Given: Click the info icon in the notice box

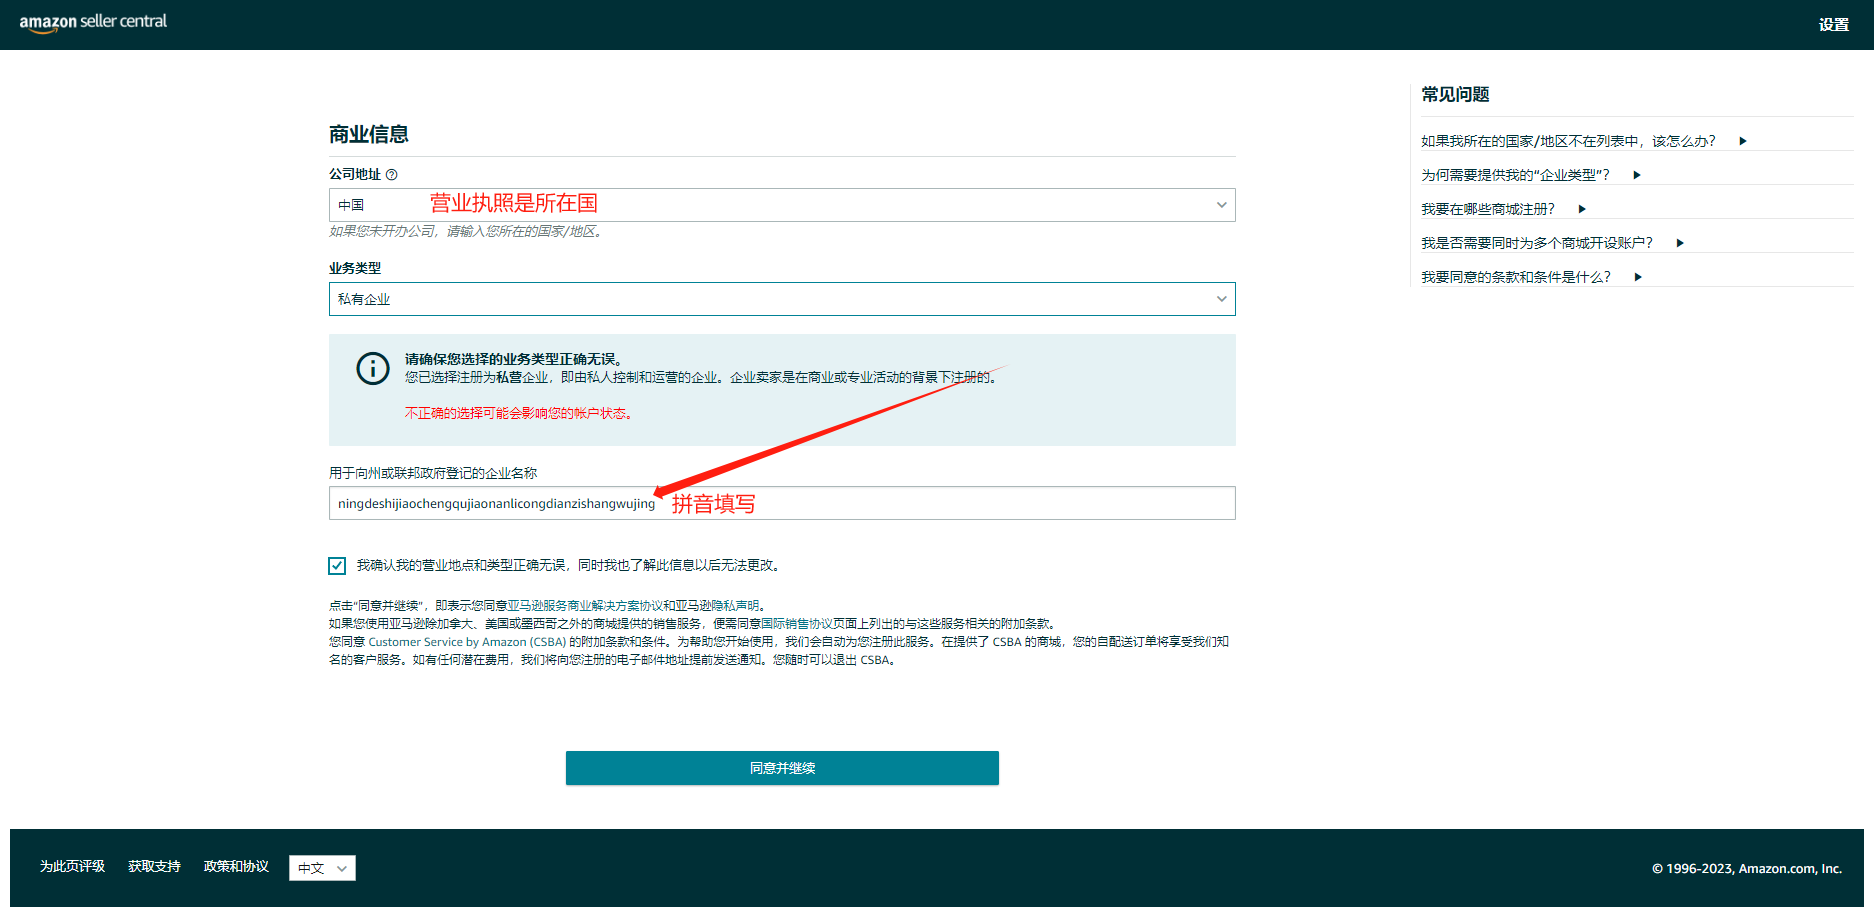Looking at the screenshot, I should 373,368.
